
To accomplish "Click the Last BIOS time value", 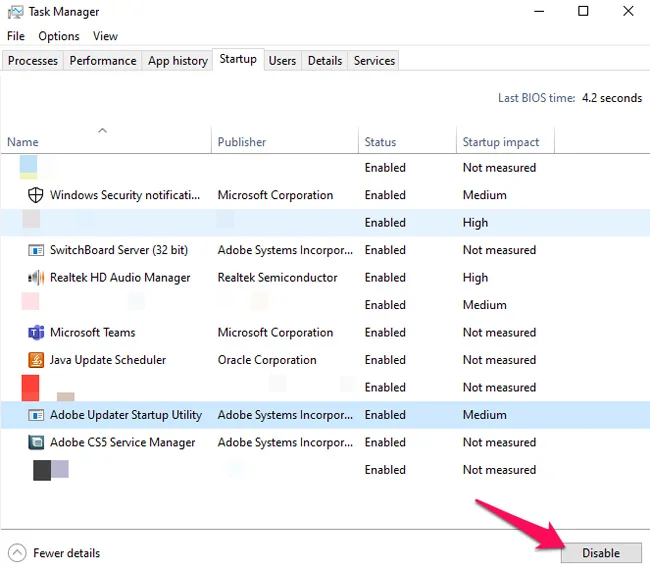I will pos(612,98).
